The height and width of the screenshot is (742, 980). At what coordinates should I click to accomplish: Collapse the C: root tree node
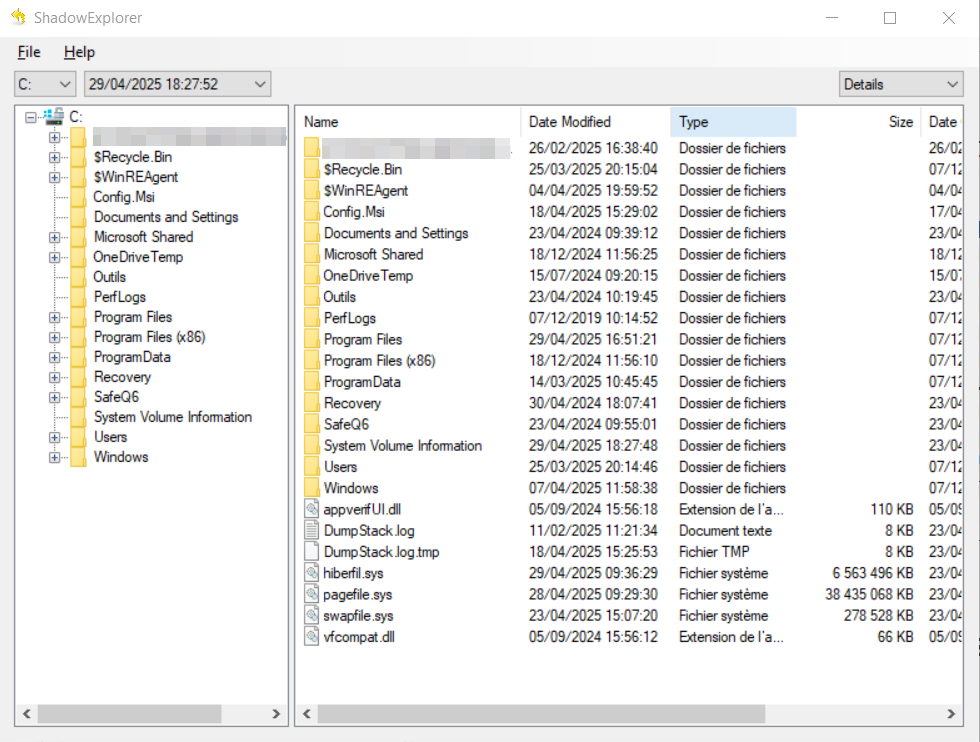point(31,117)
